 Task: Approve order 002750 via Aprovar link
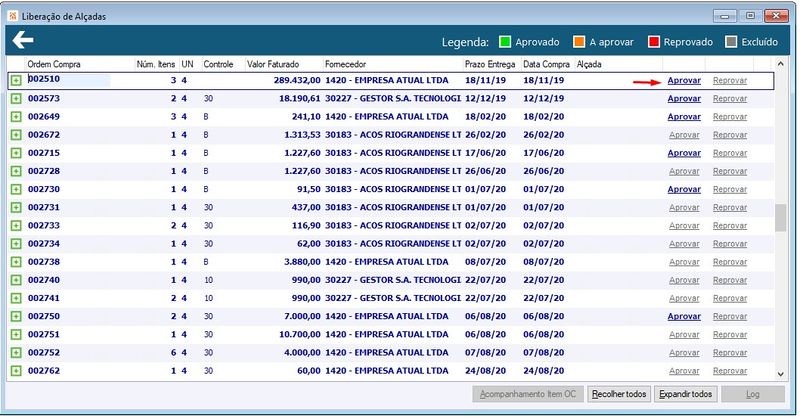tap(684, 316)
